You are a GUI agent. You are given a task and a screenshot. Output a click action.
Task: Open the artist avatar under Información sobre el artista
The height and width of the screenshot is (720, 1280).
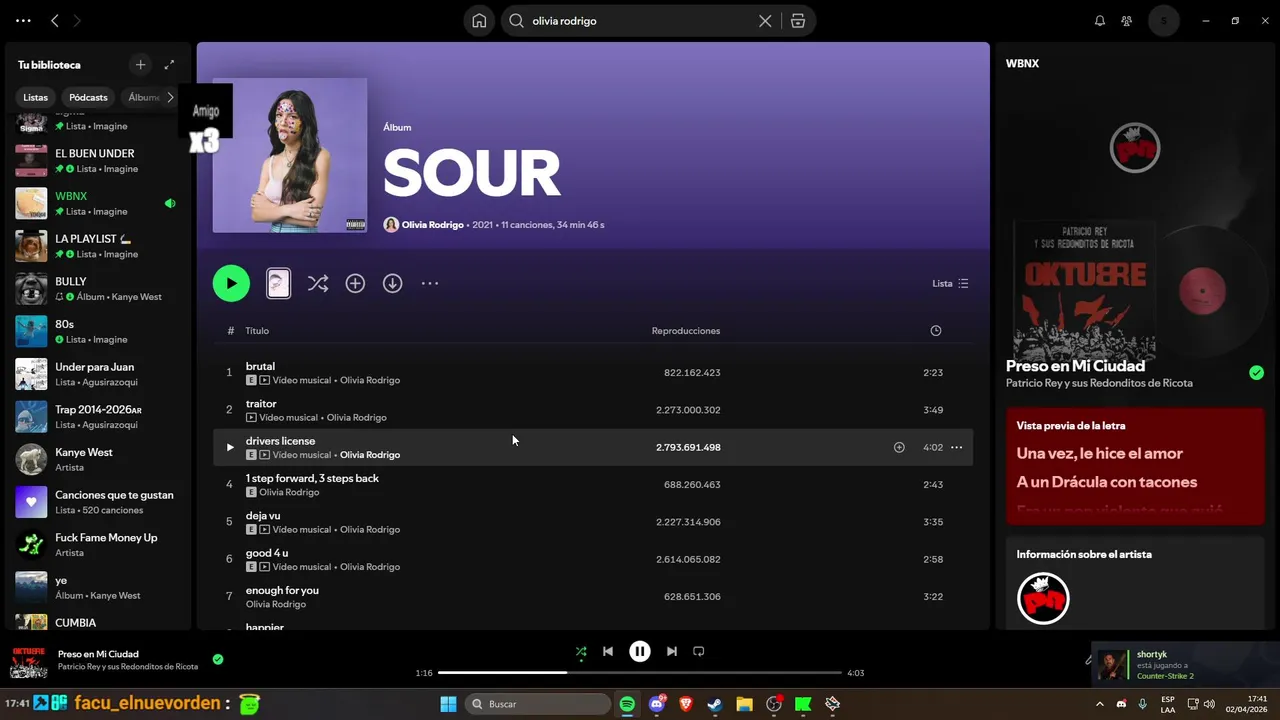tap(1043, 598)
